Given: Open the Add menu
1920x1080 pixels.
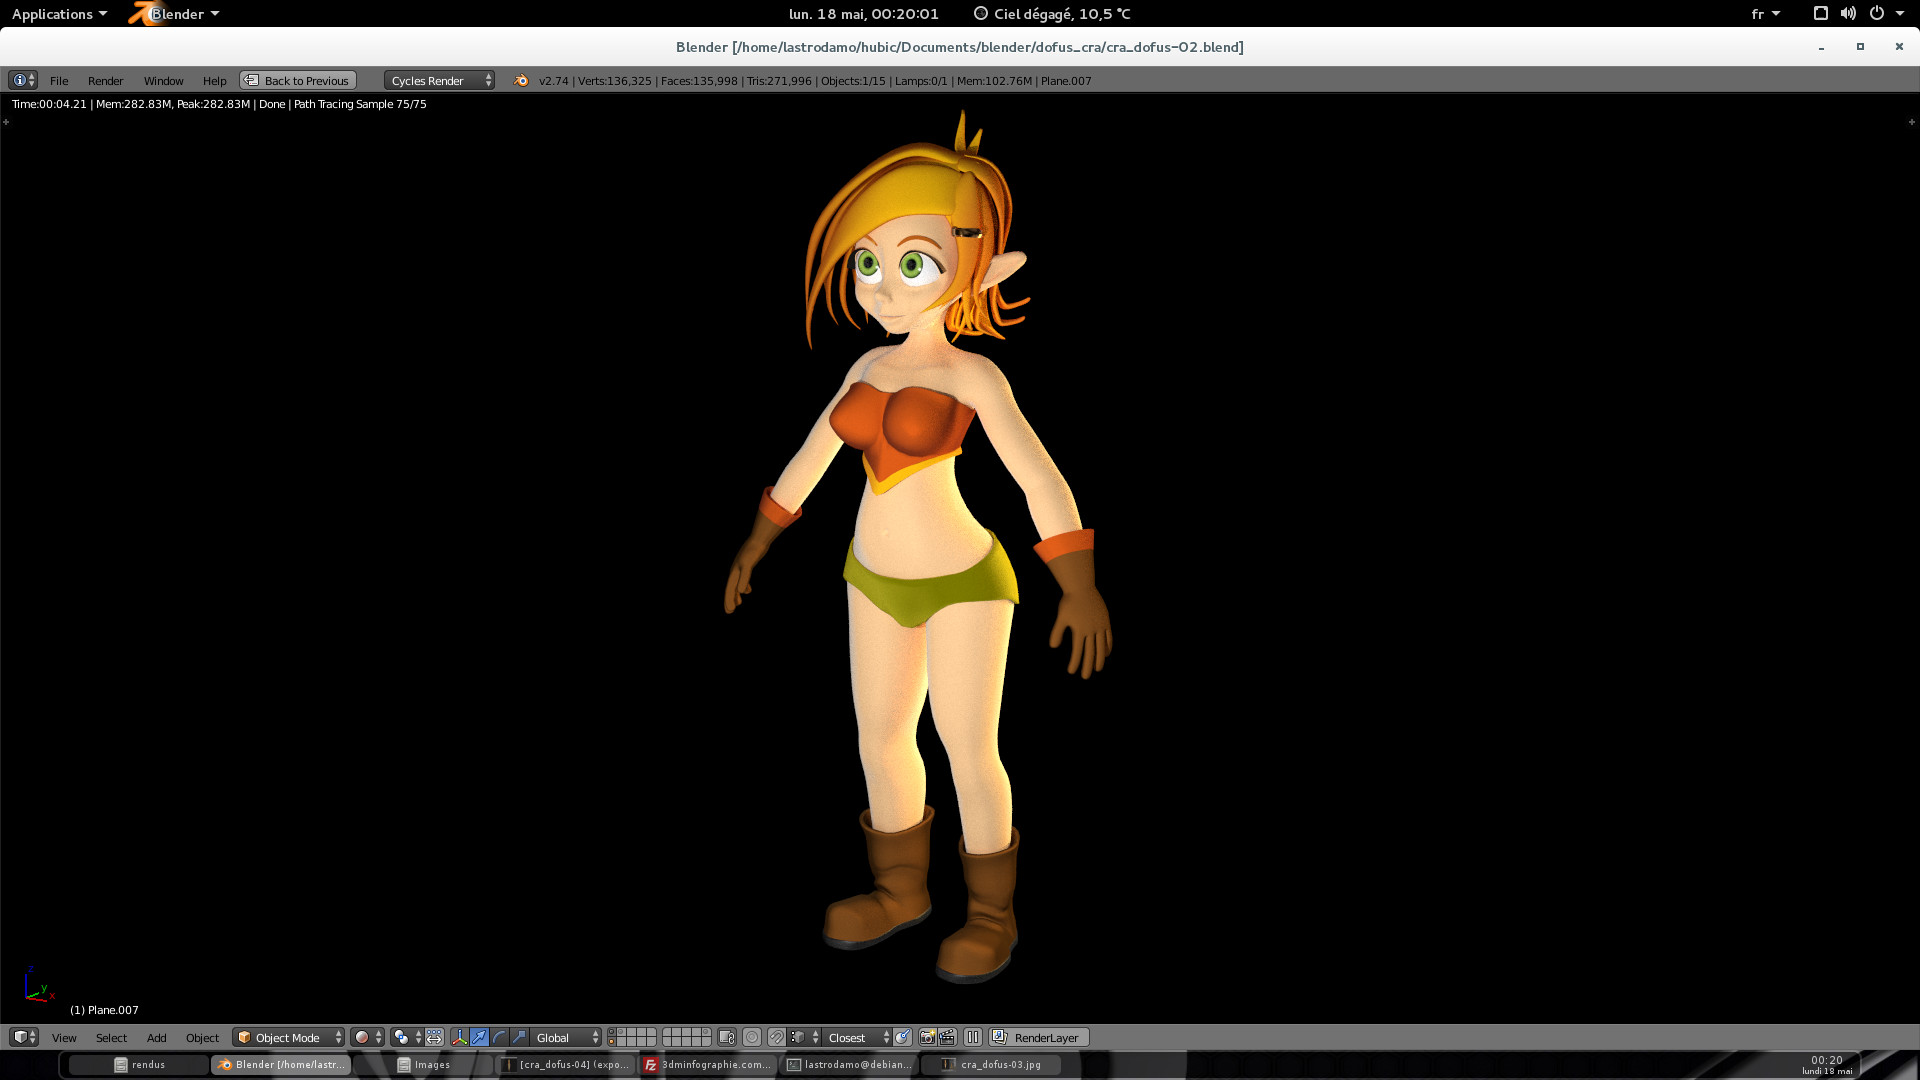Looking at the screenshot, I should click(156, 1037).
